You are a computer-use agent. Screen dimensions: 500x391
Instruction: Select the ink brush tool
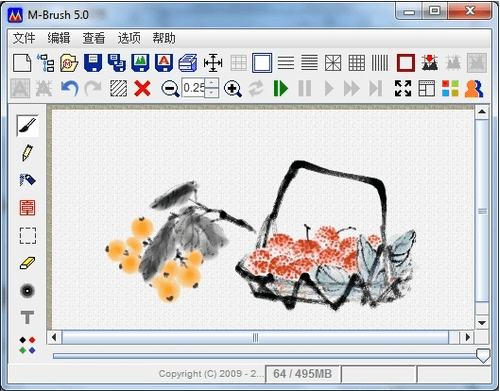pos(27,125)
